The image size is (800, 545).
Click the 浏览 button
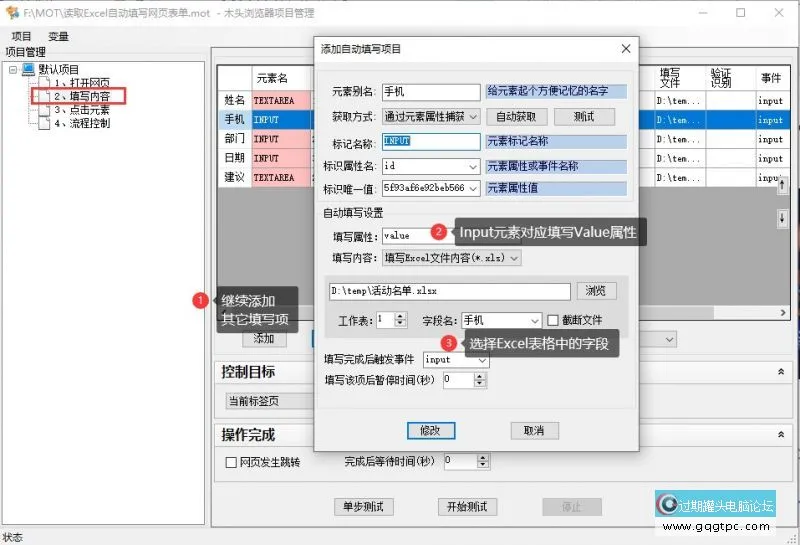[x=596, y=291]
